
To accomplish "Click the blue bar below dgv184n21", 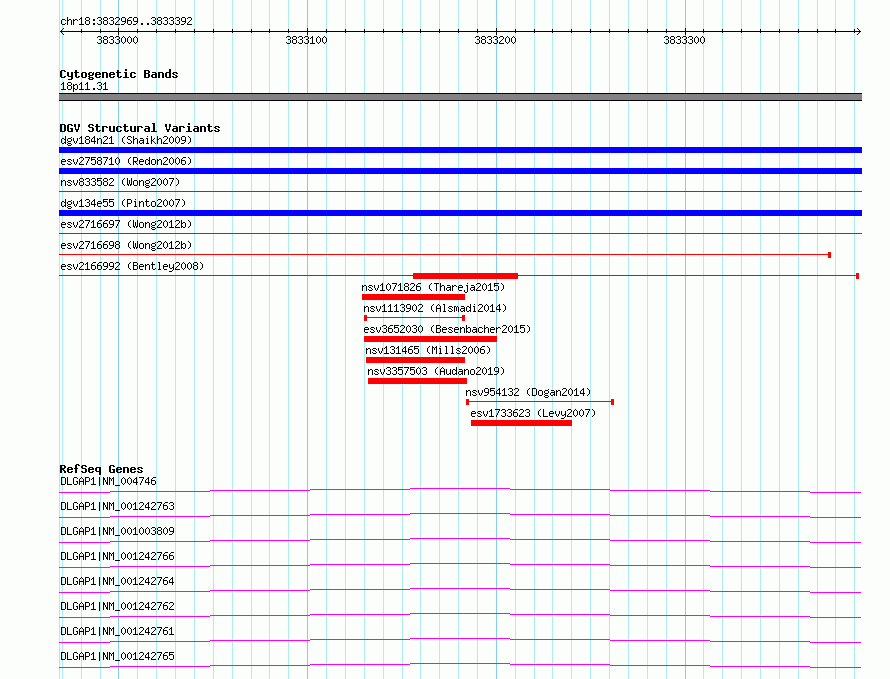I will tap(460, 150).
